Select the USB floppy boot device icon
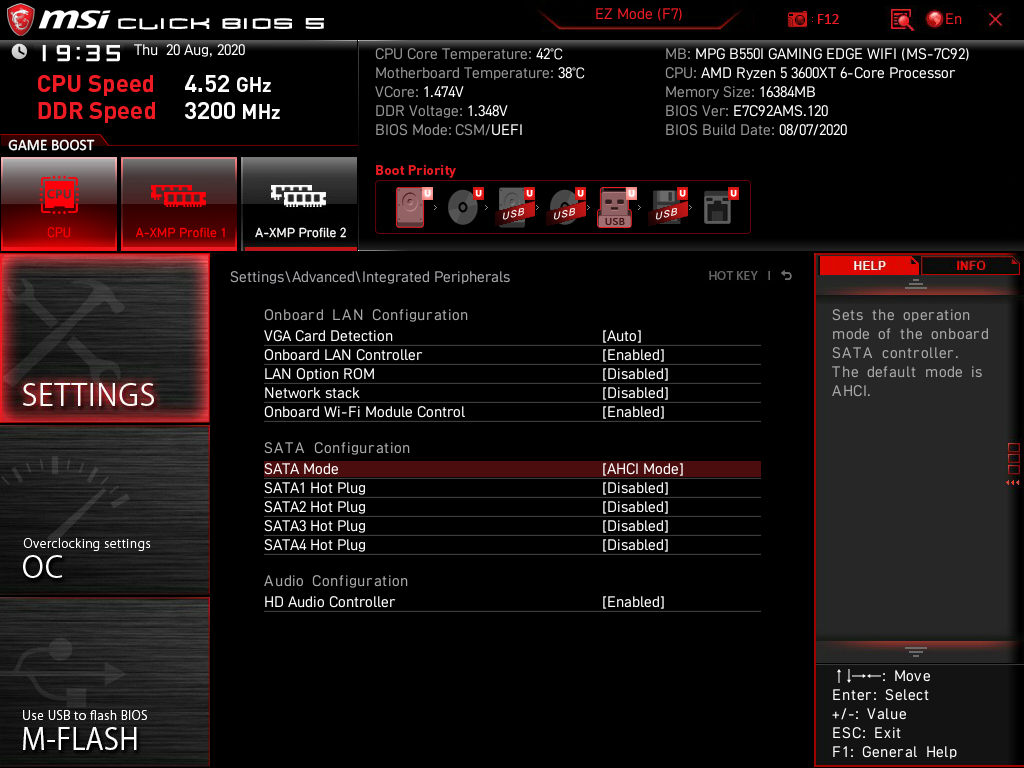Screen dimensions: 1024x768 (668, 207)
